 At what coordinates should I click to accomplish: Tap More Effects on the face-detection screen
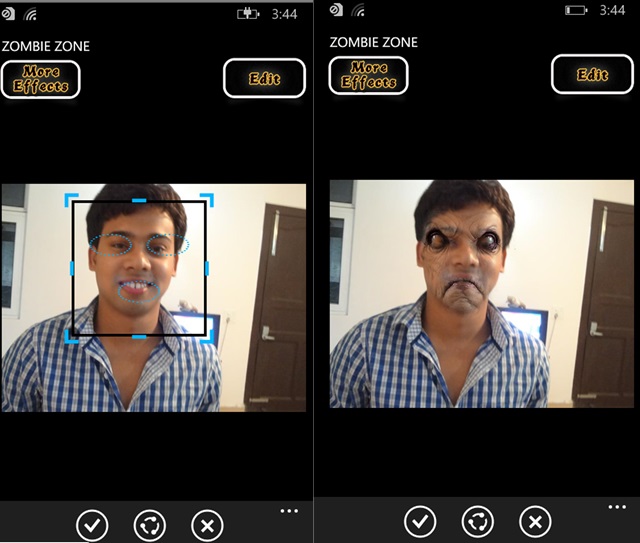click(40, 79)
